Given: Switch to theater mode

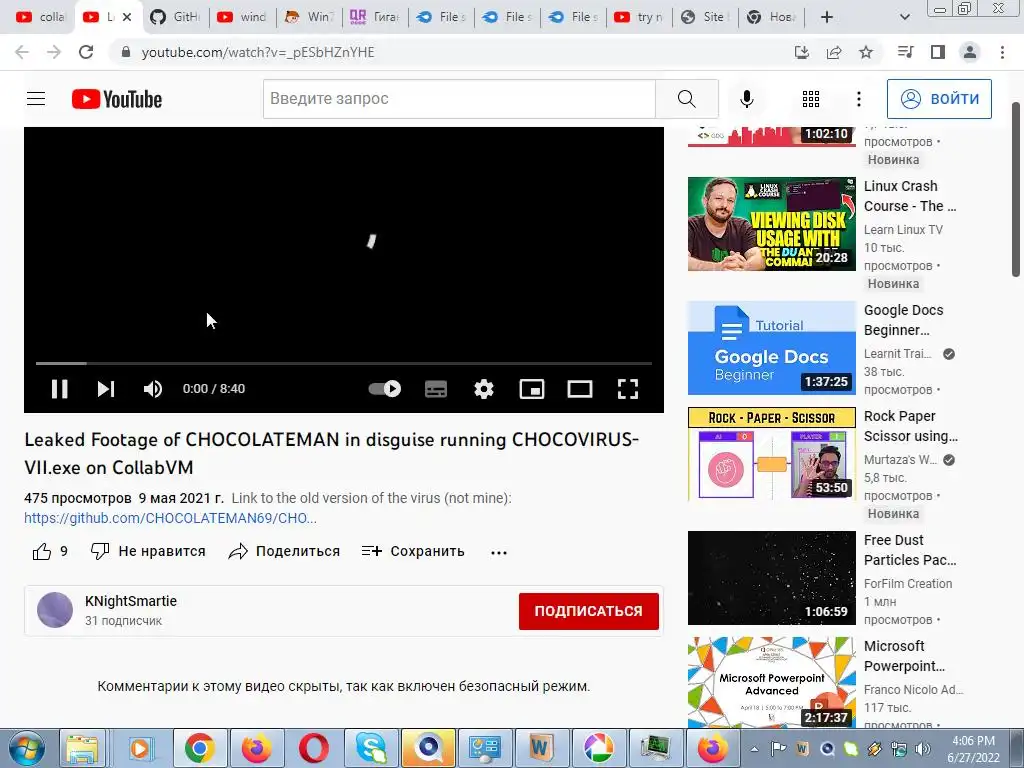Looking at the screenshot, I should tap(580, 389).
